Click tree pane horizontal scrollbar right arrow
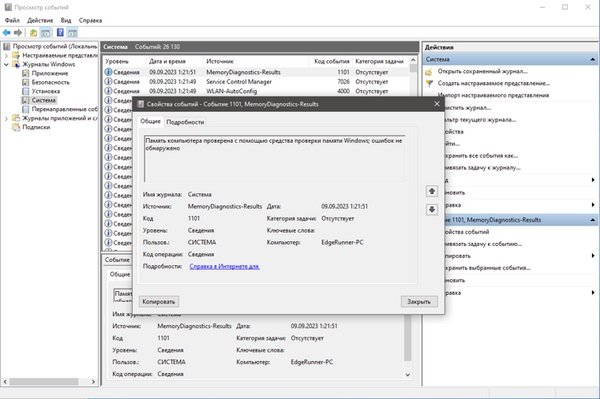Viewport: 600px width, 399px height. pyautogui.click(x=93, y=381)
